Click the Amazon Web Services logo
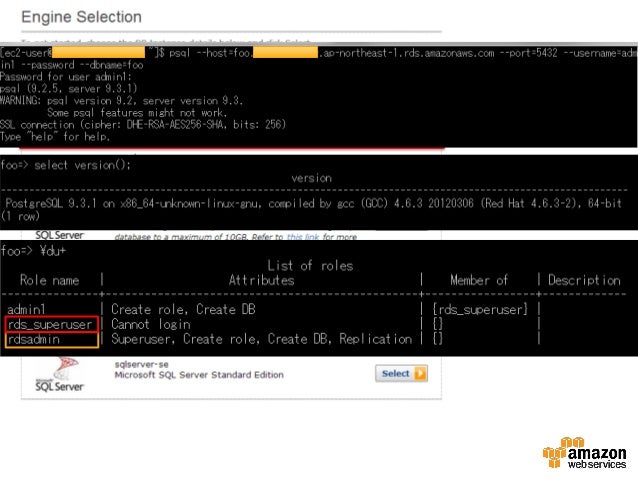 coord(584,453)
